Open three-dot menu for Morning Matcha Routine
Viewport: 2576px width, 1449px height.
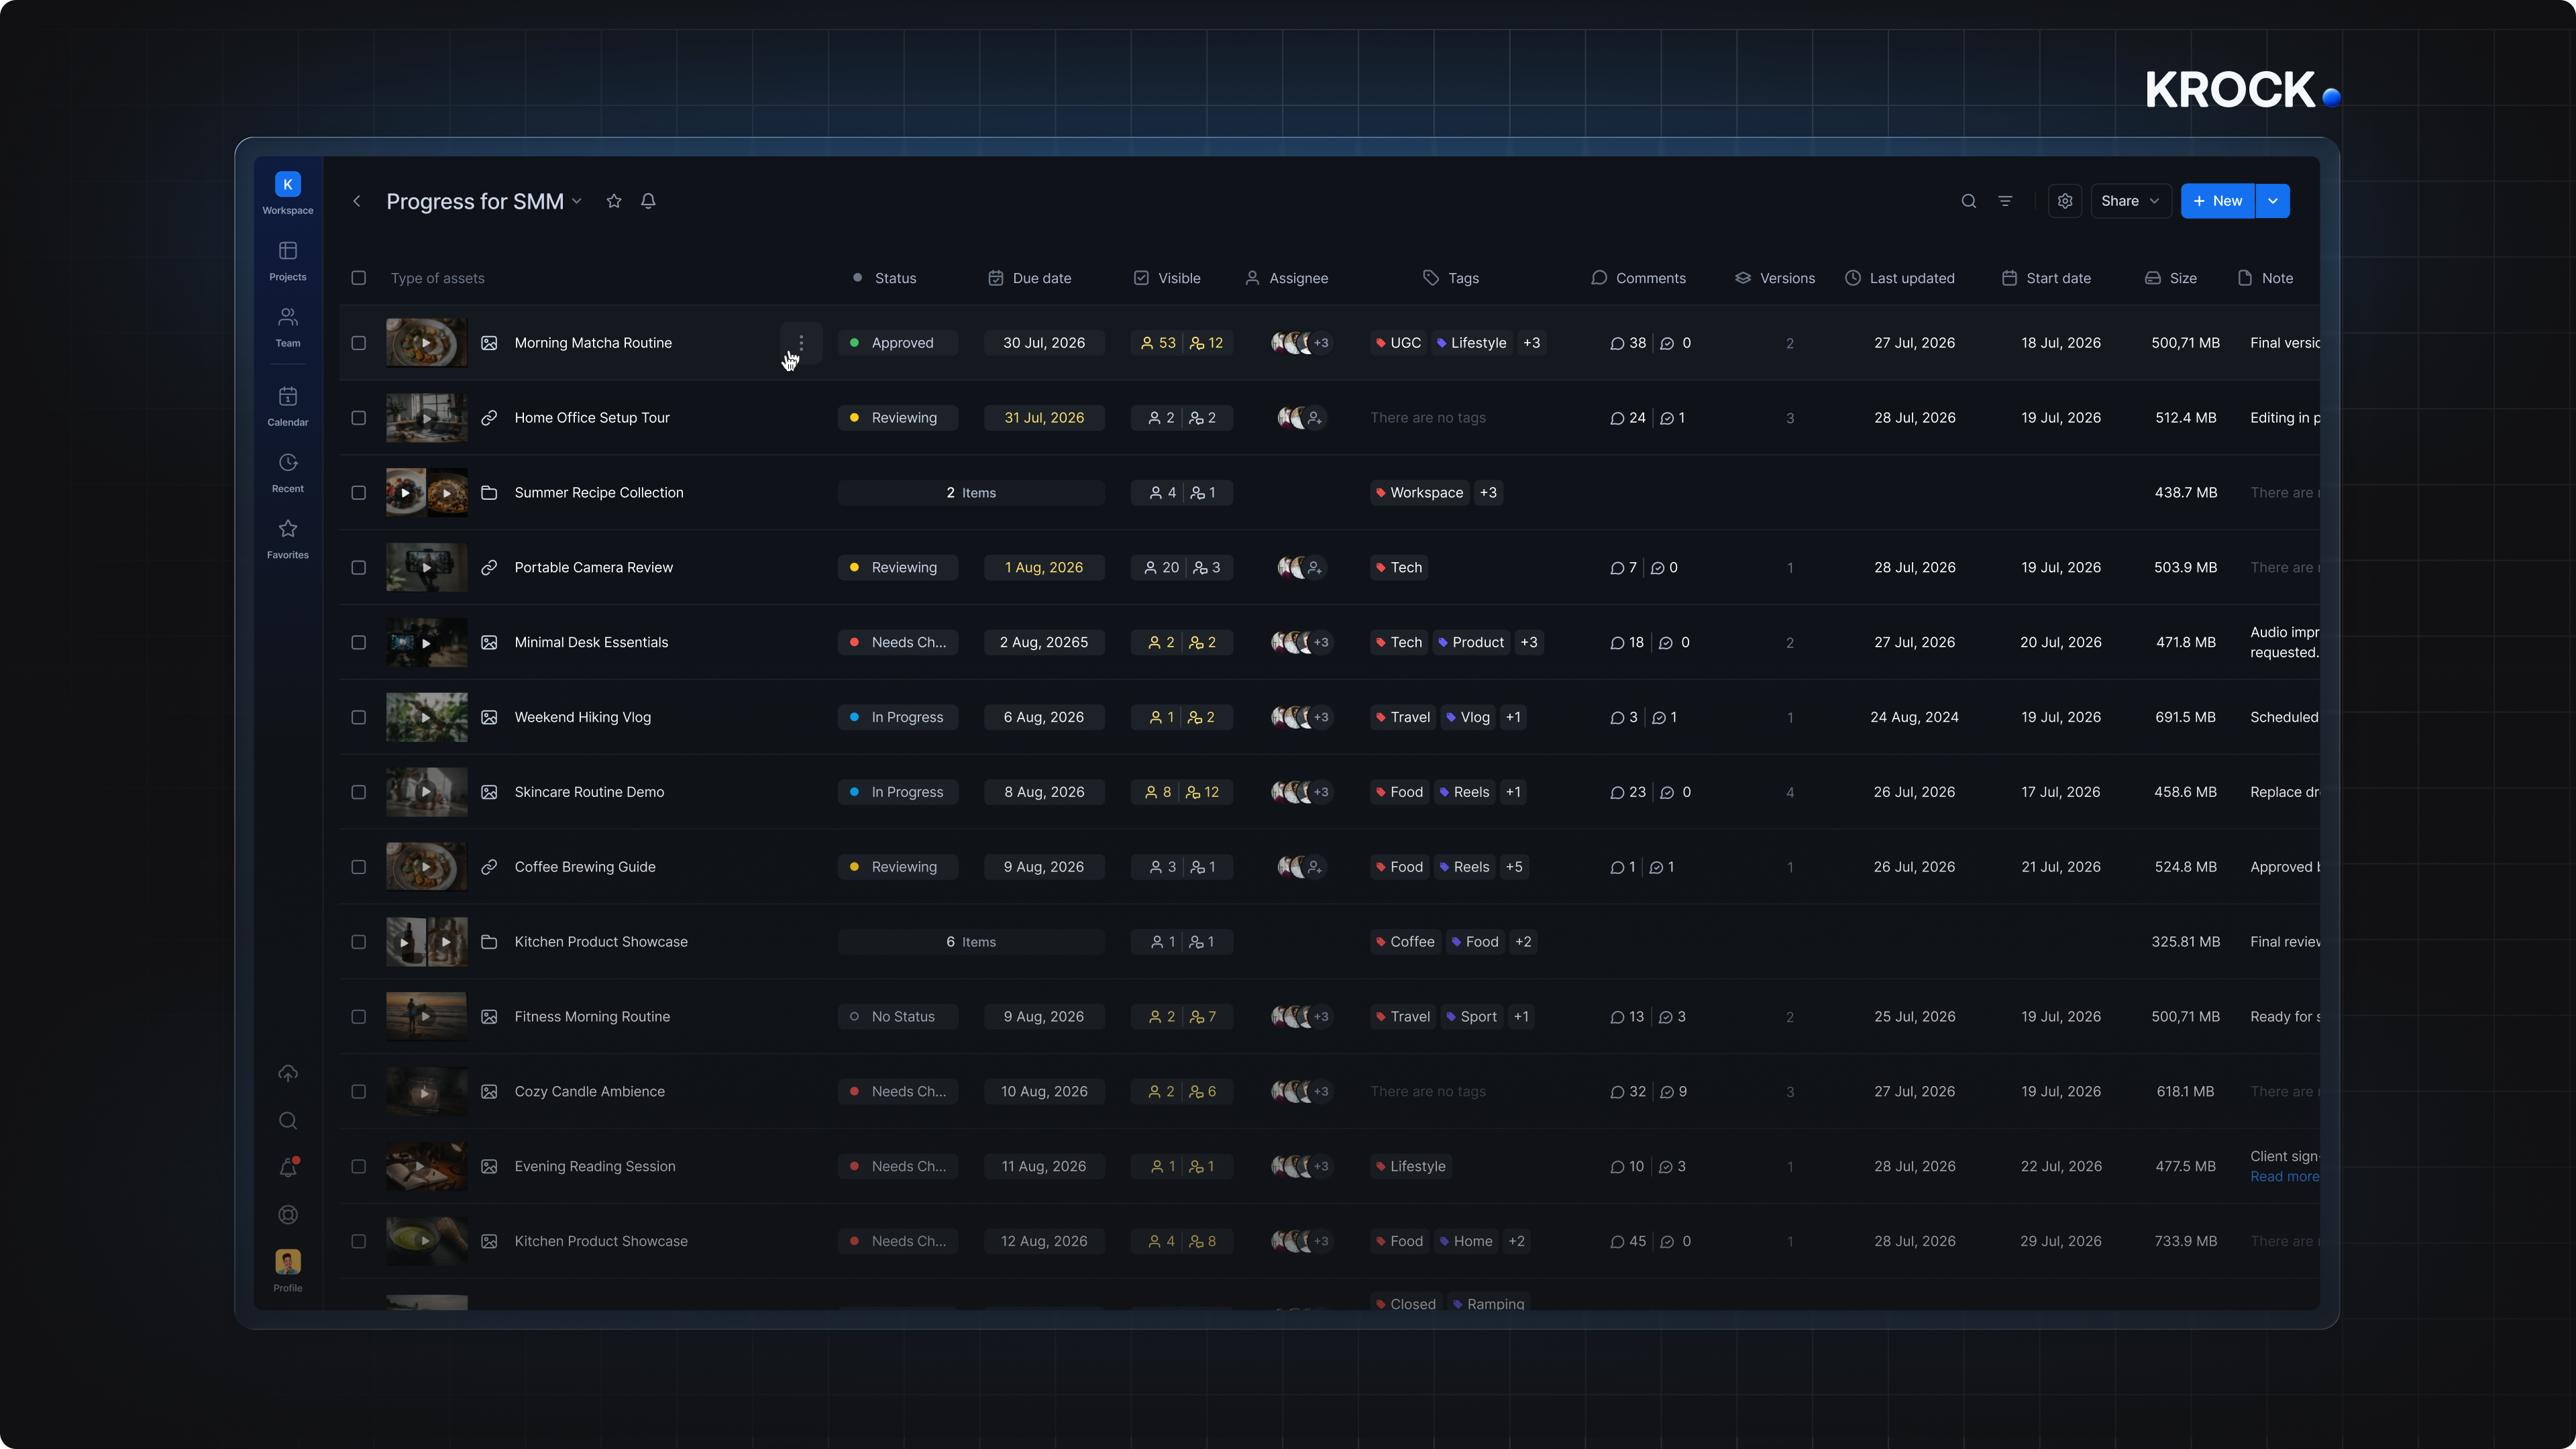(801, 343)
